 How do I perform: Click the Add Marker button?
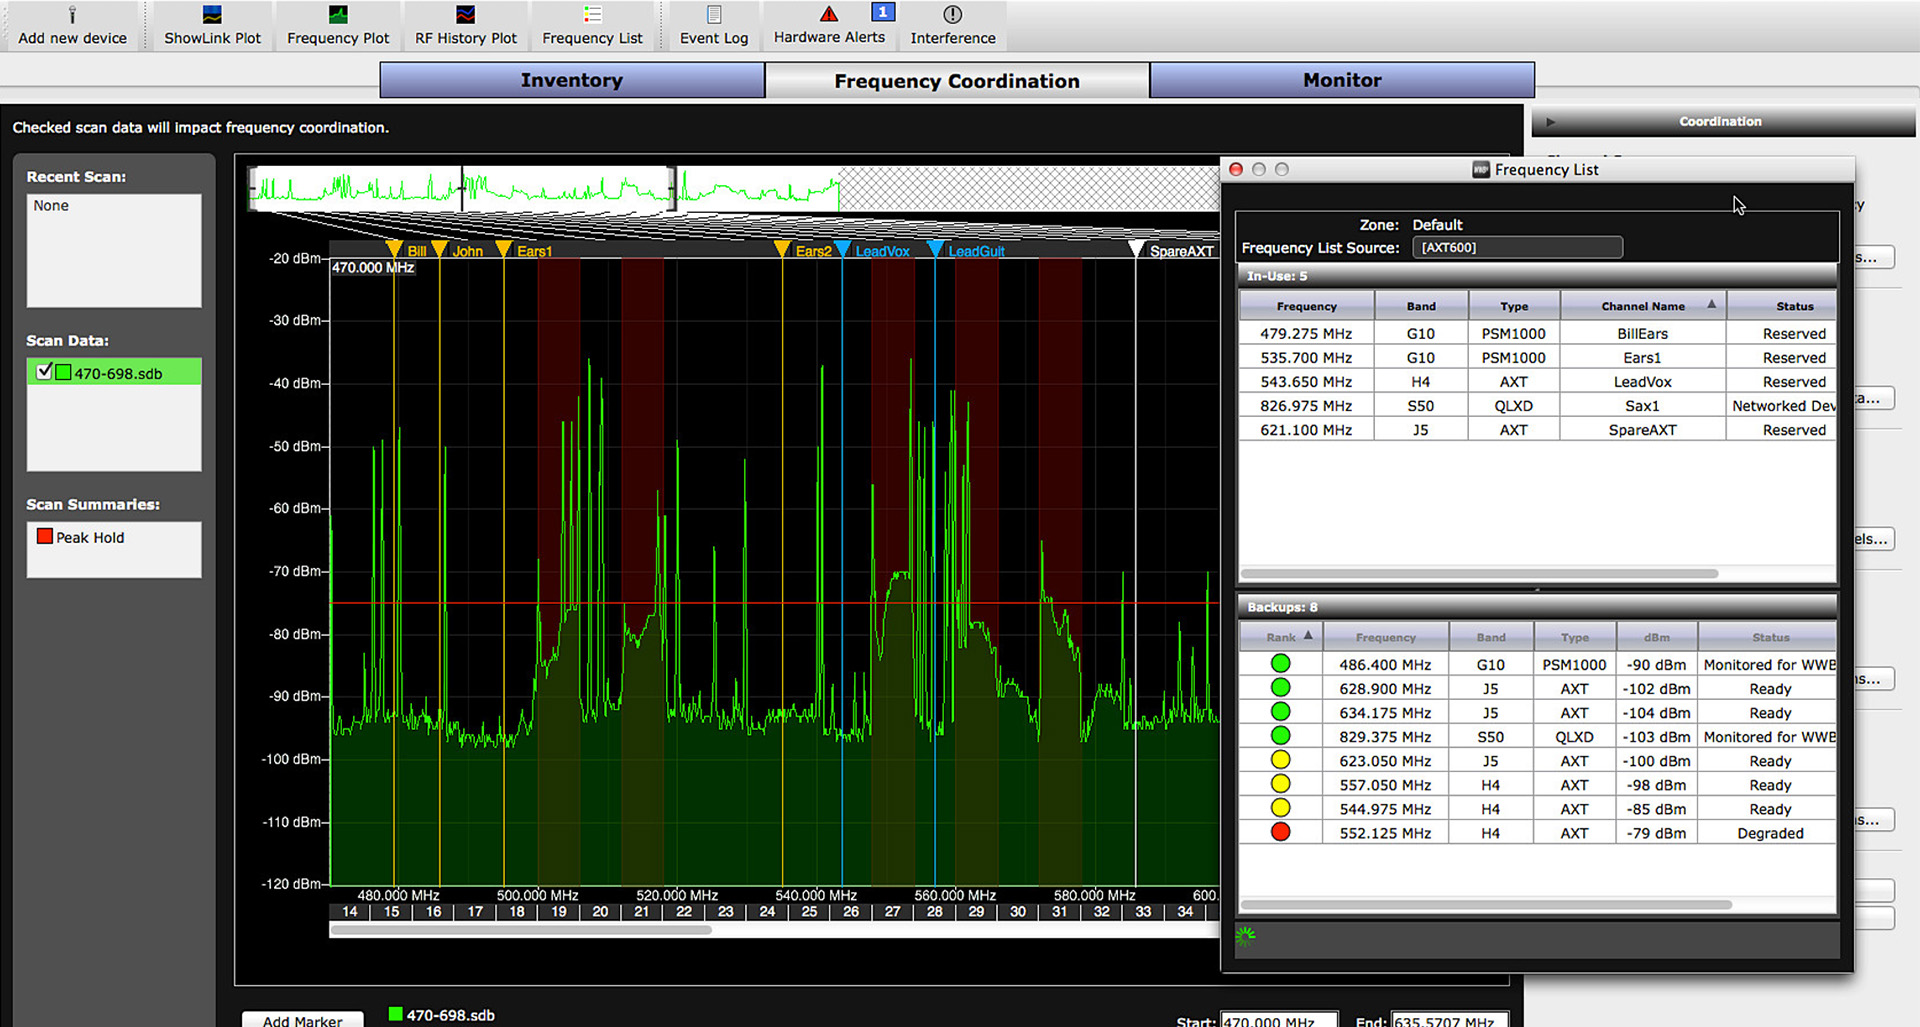pos(302,1019)
